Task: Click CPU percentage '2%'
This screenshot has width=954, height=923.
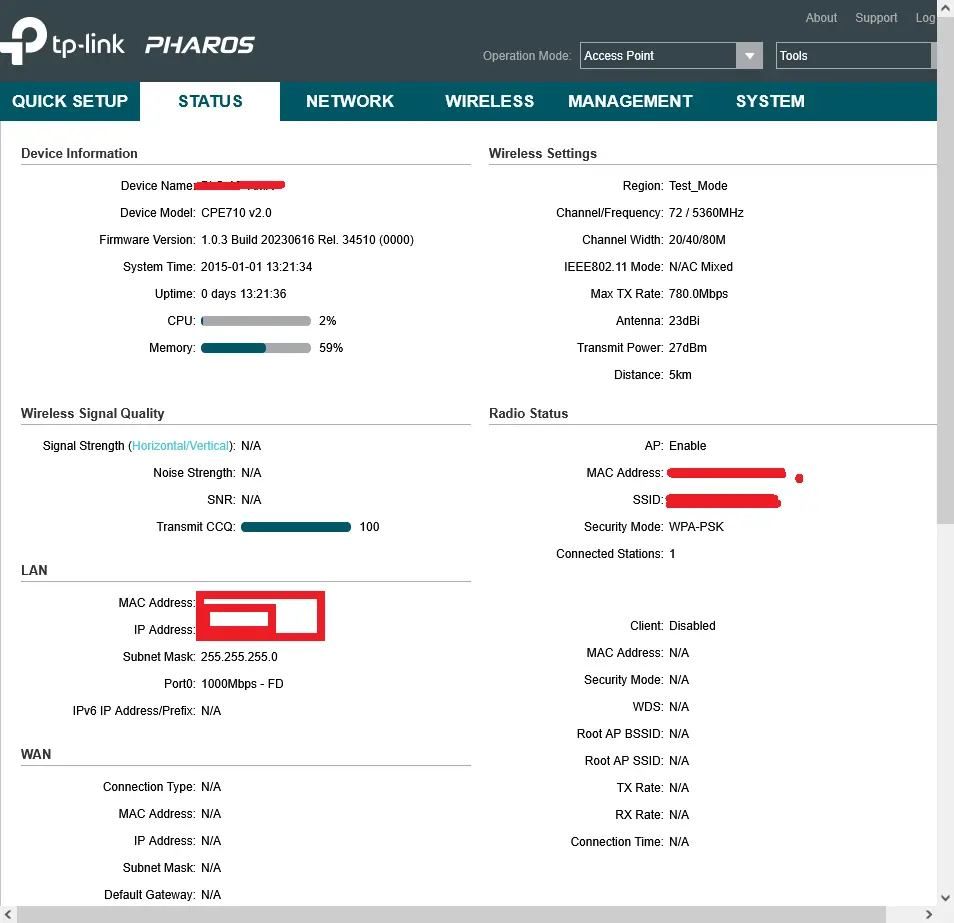Action: (327, 321)
